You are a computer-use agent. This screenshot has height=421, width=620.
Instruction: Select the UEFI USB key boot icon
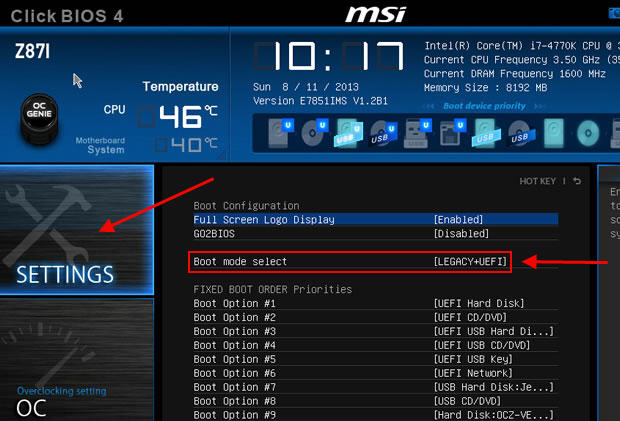(x=417, y=133)
